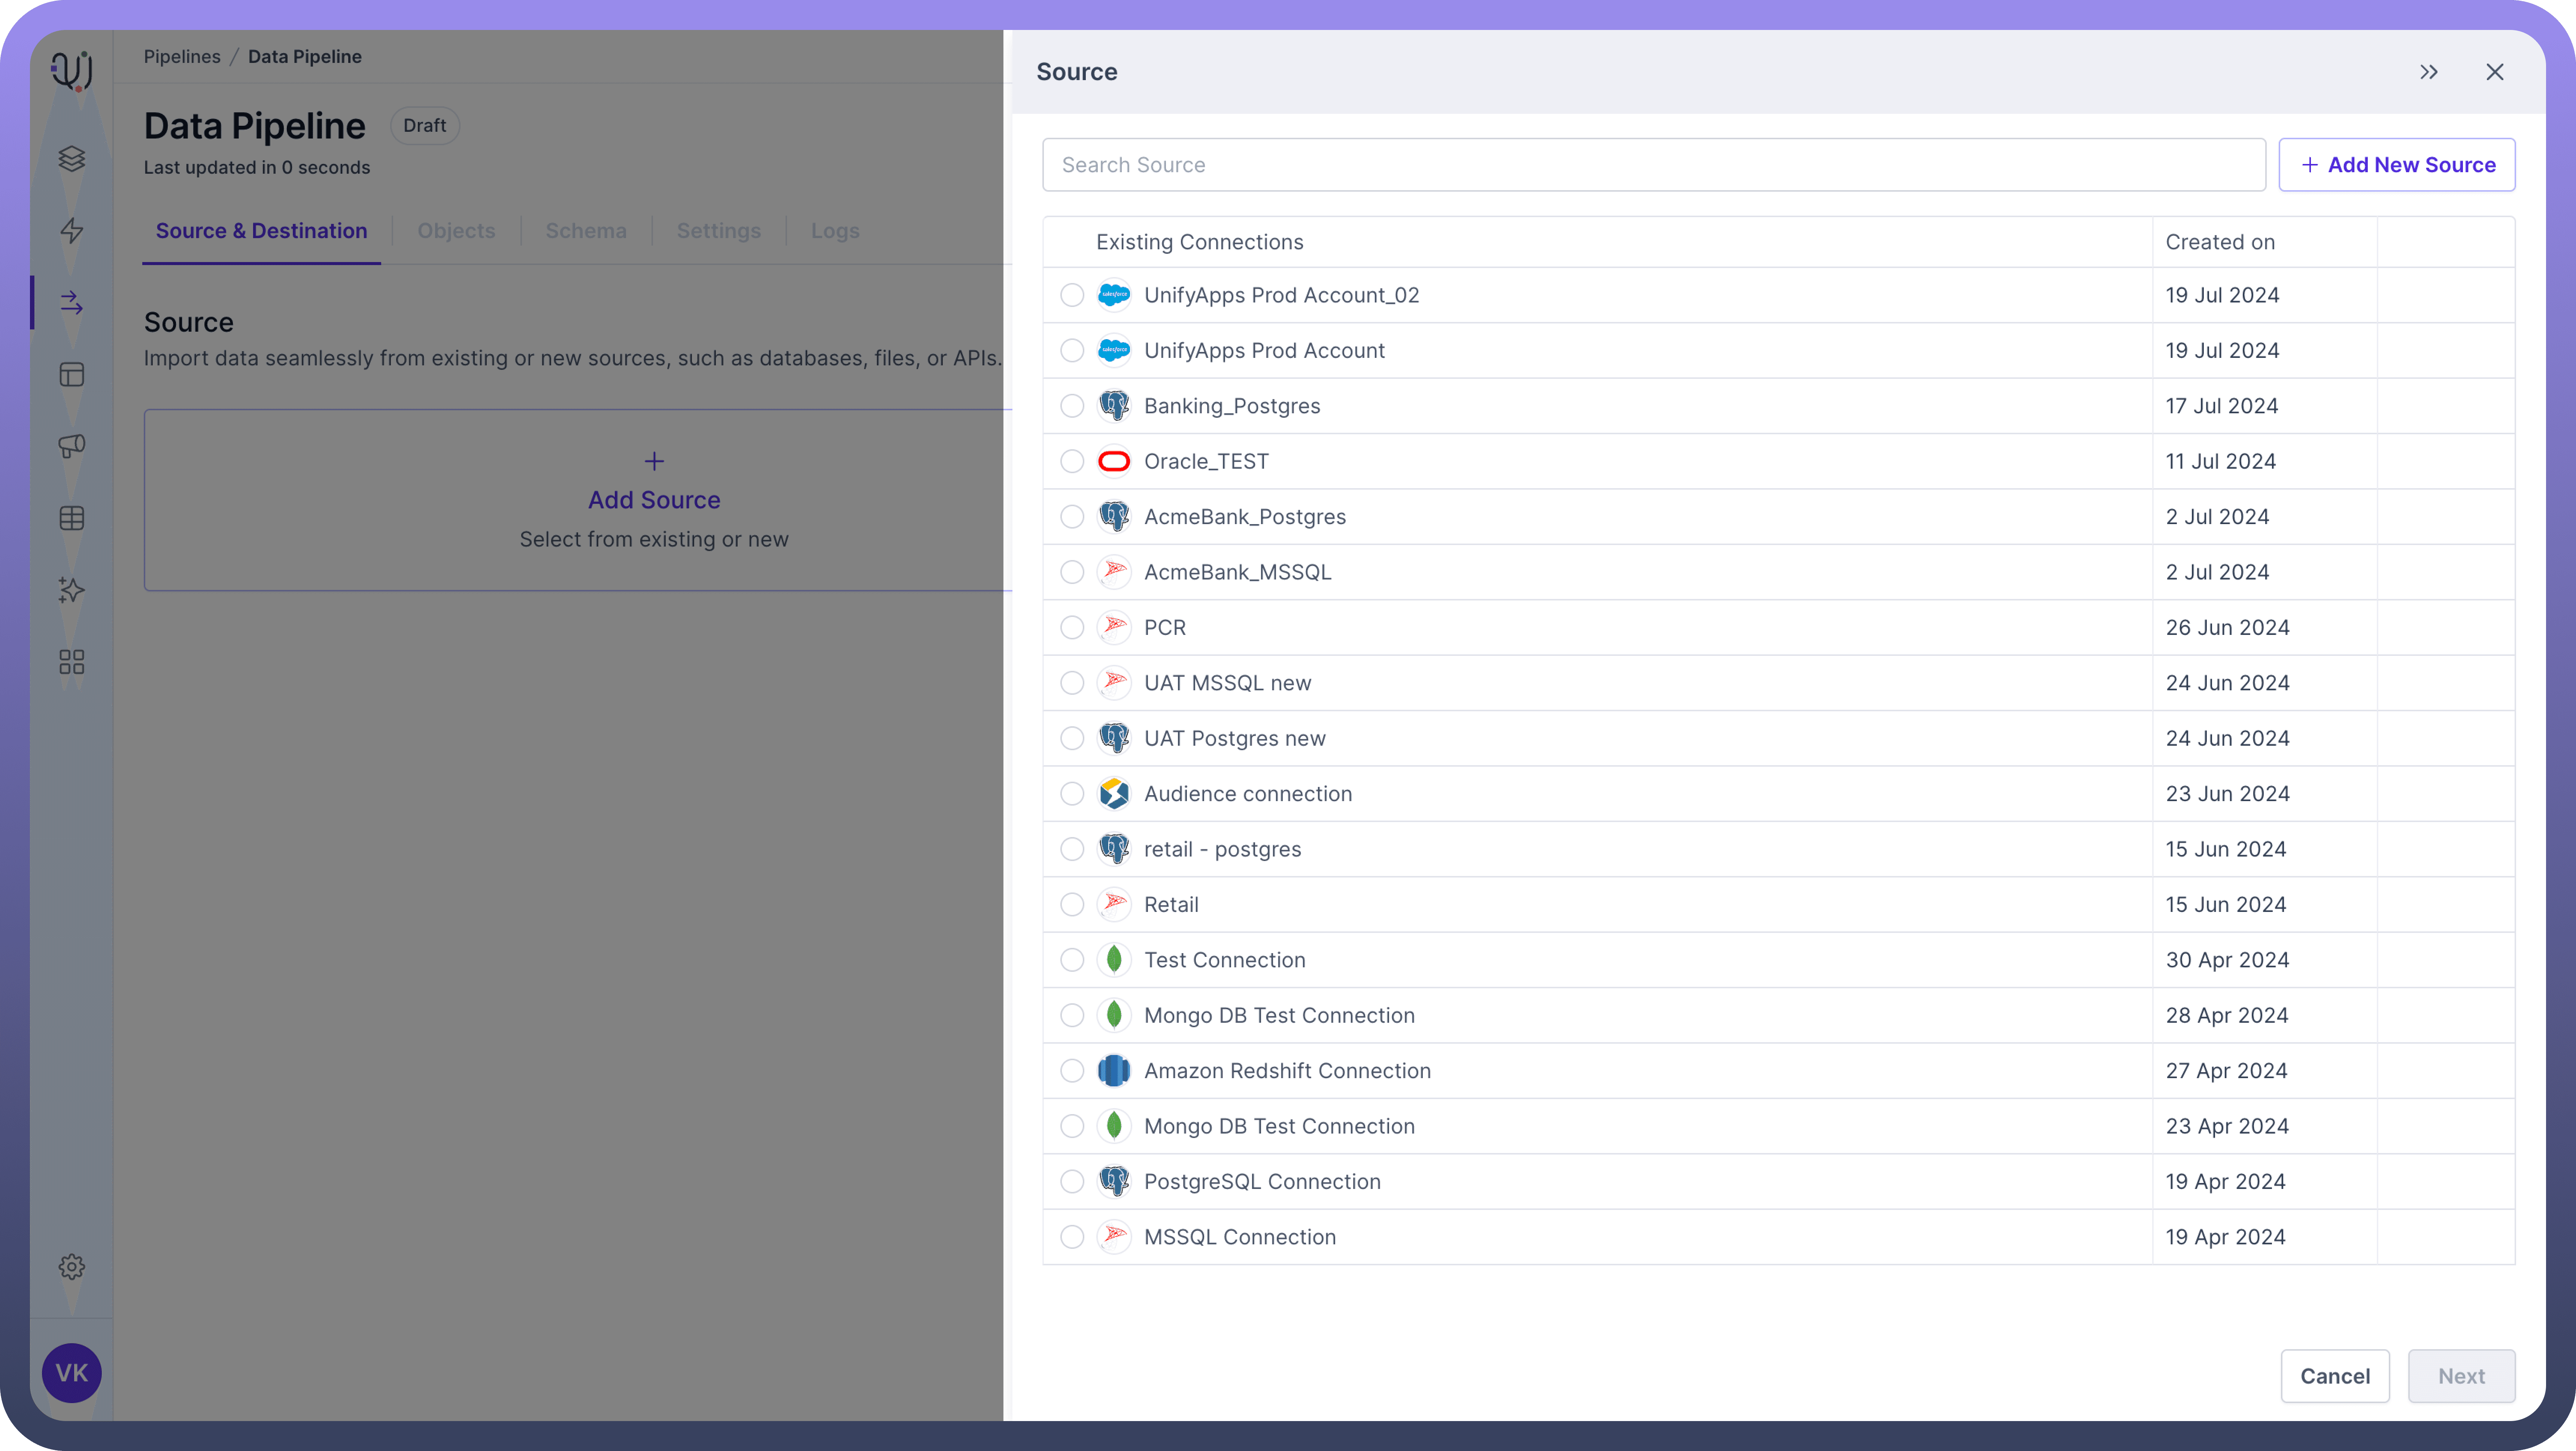2576x1451 pixels.
Task: Open settings gear in sidebar
Action: [x=71, y=1267]
